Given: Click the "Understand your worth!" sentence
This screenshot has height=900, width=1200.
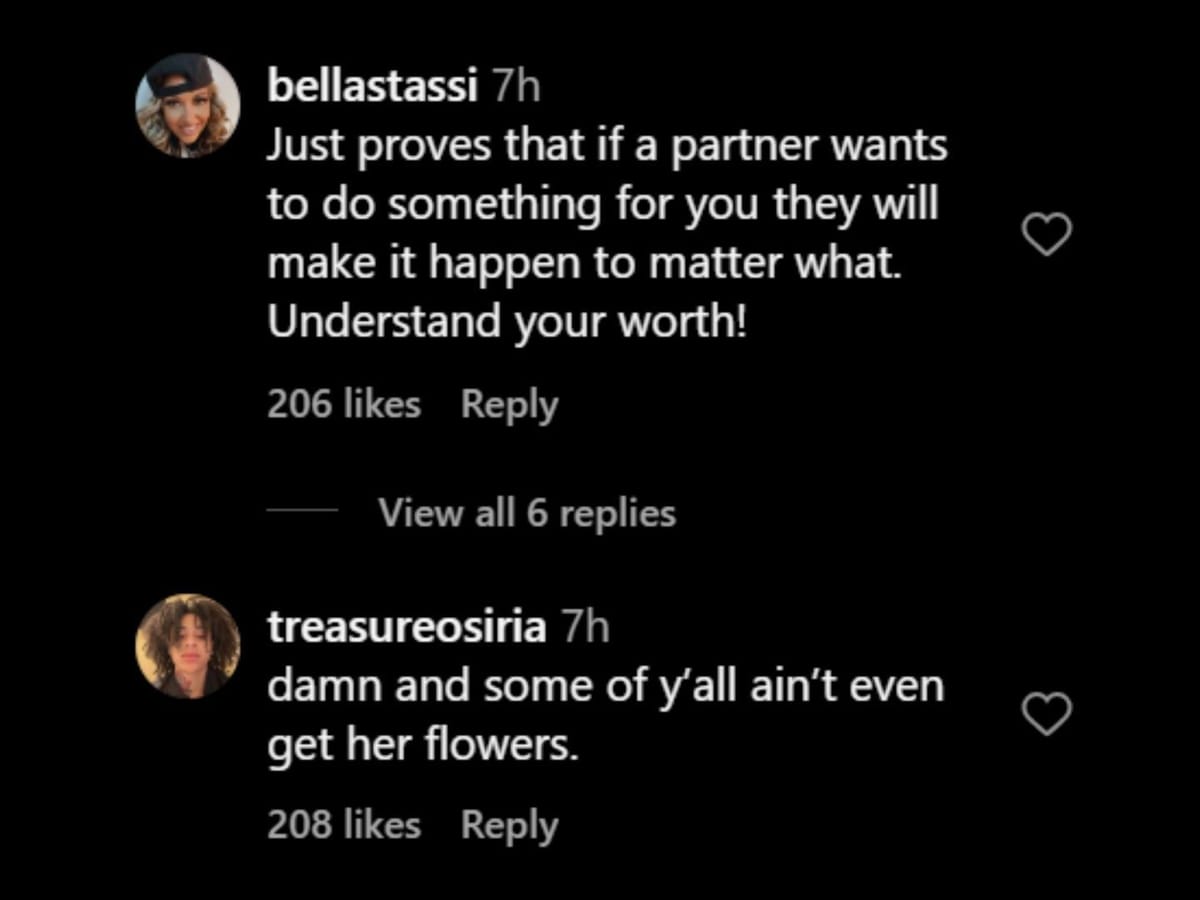Looking at the screenshot, I should coord(507,322).
